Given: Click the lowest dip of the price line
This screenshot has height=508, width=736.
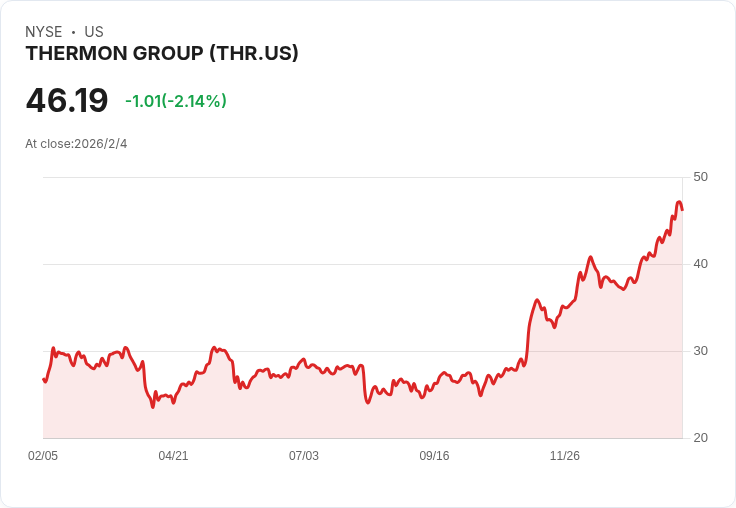Looking at the screenshot, I should point(153,406).
